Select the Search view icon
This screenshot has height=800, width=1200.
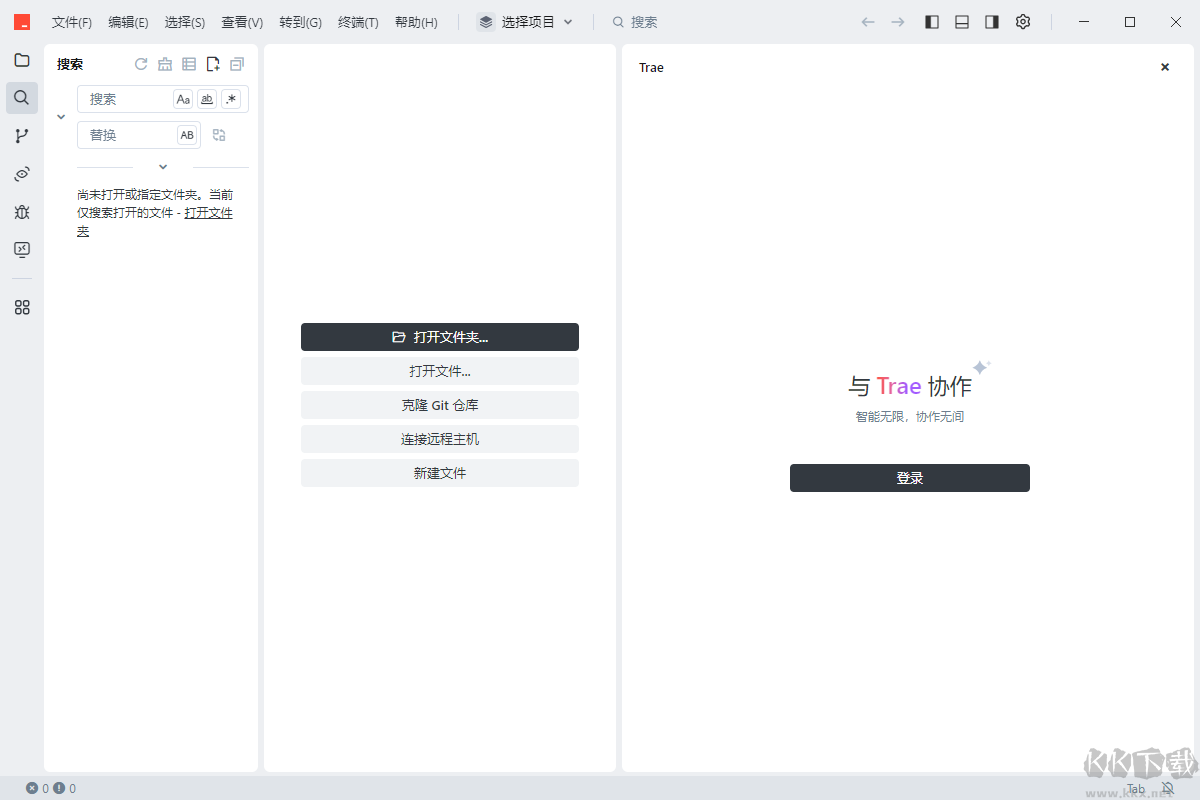click(21, 98)
